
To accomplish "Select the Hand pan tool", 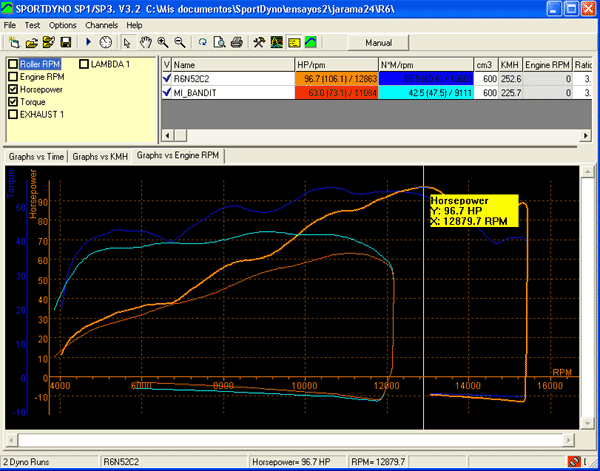I will tap(145, 42).
